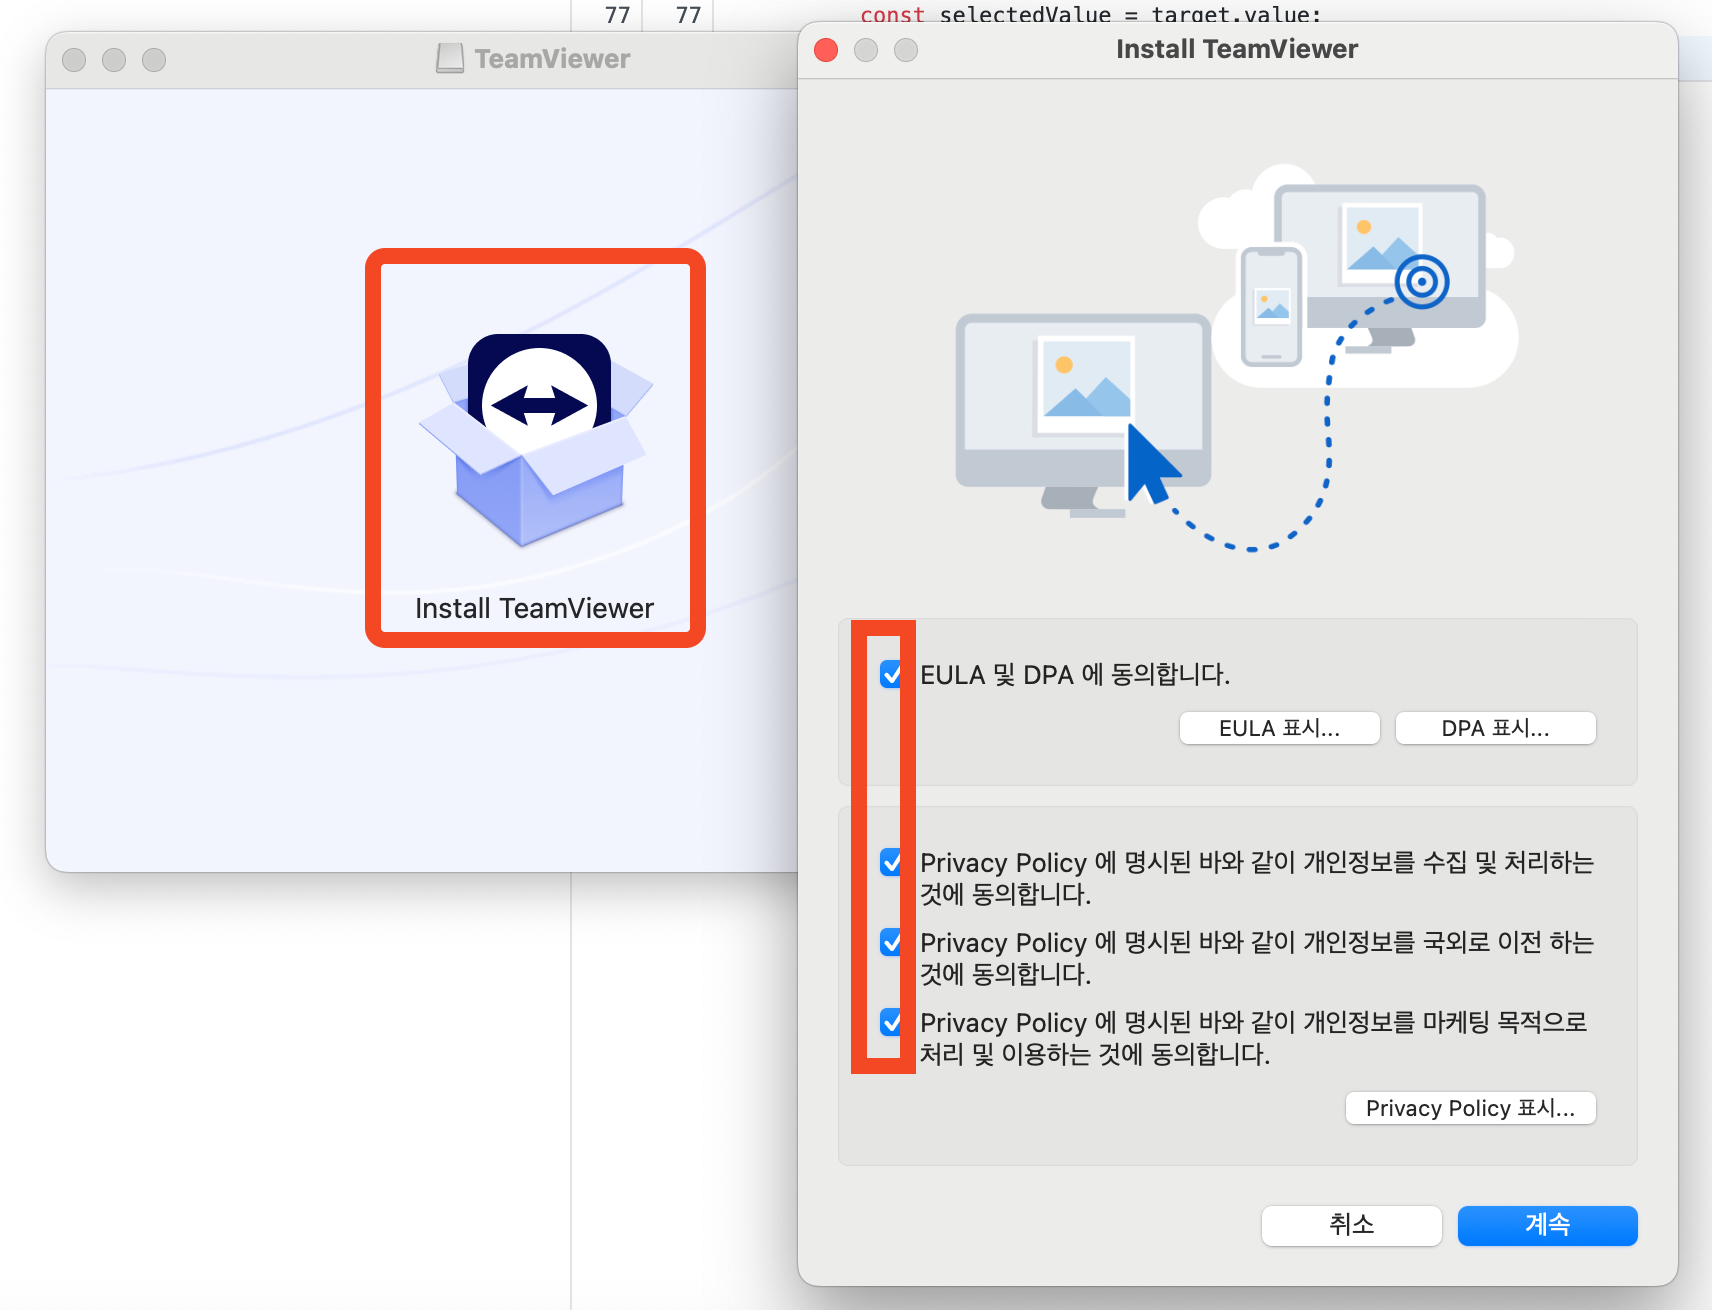Click the 'Install TeamViewer' label under the package
1712x1310 pixels.
point(534,608)
